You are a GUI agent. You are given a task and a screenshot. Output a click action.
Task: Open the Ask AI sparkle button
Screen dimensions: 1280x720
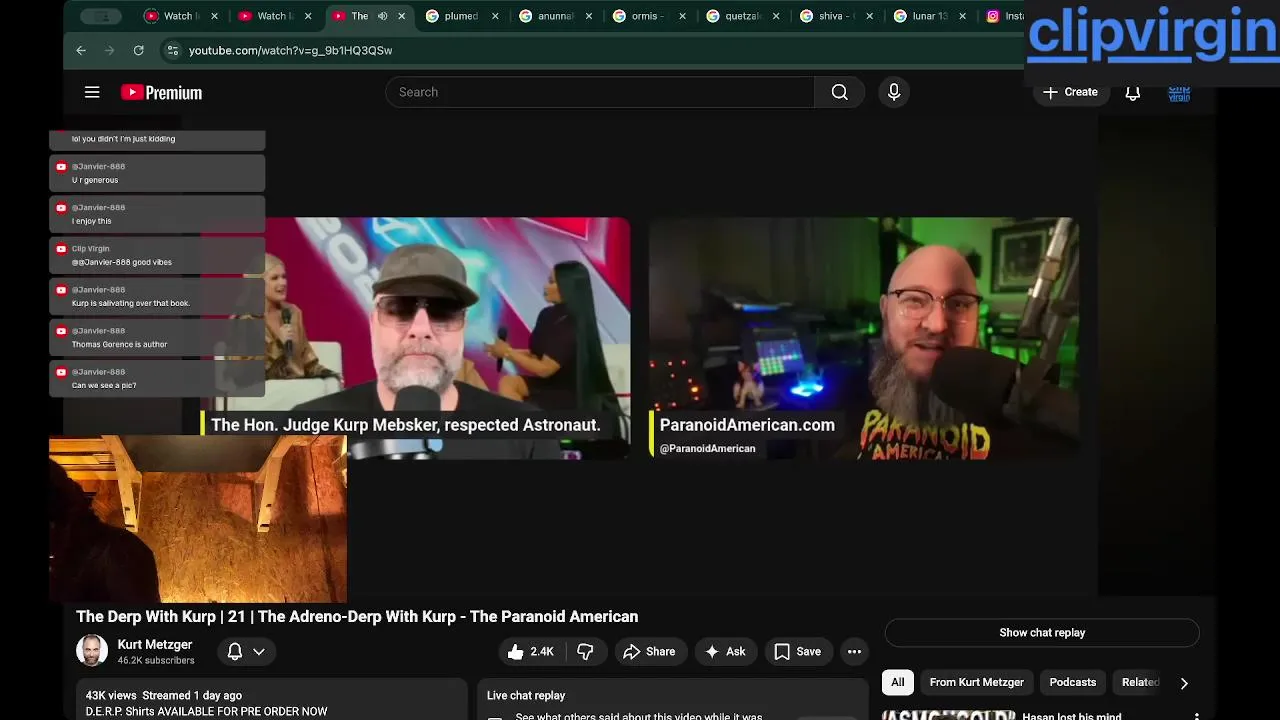click(x=725, y=652)
